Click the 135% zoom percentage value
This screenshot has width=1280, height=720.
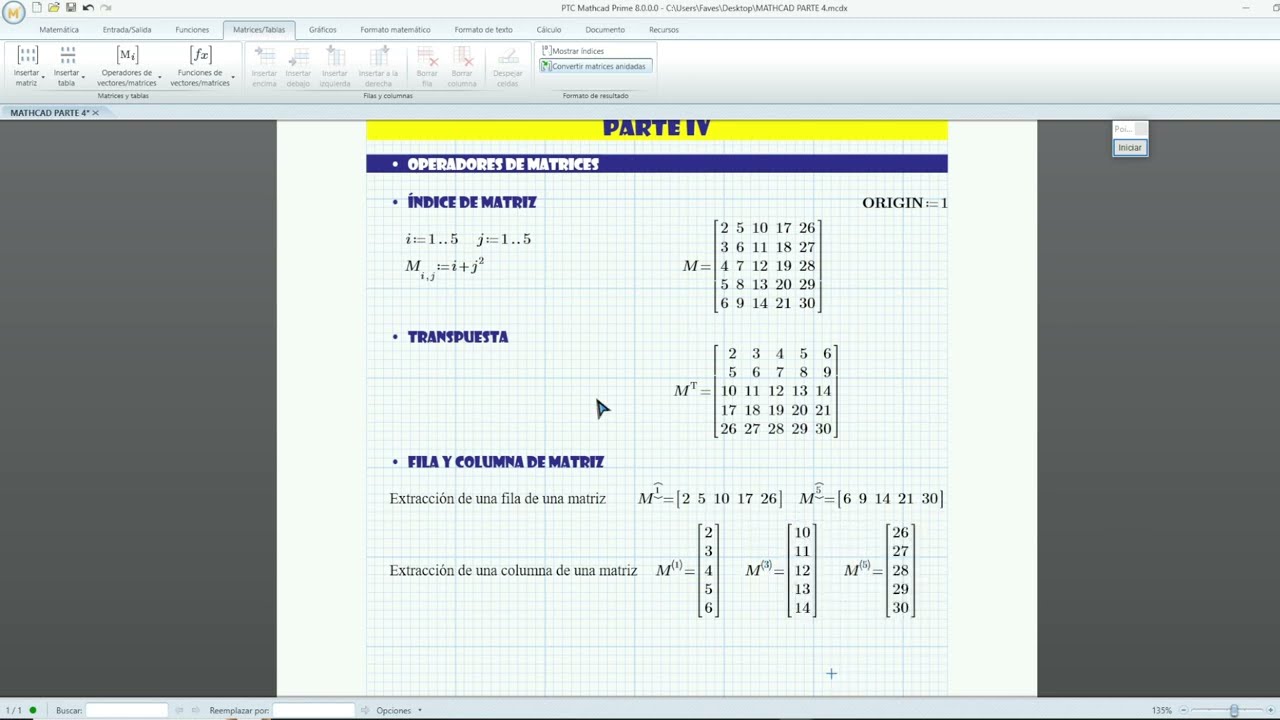coord(1161,710)
